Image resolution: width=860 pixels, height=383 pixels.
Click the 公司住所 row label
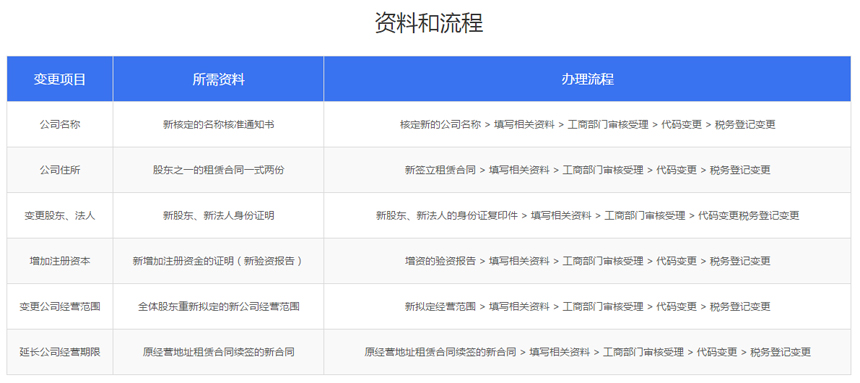click(x=60, y=170)
